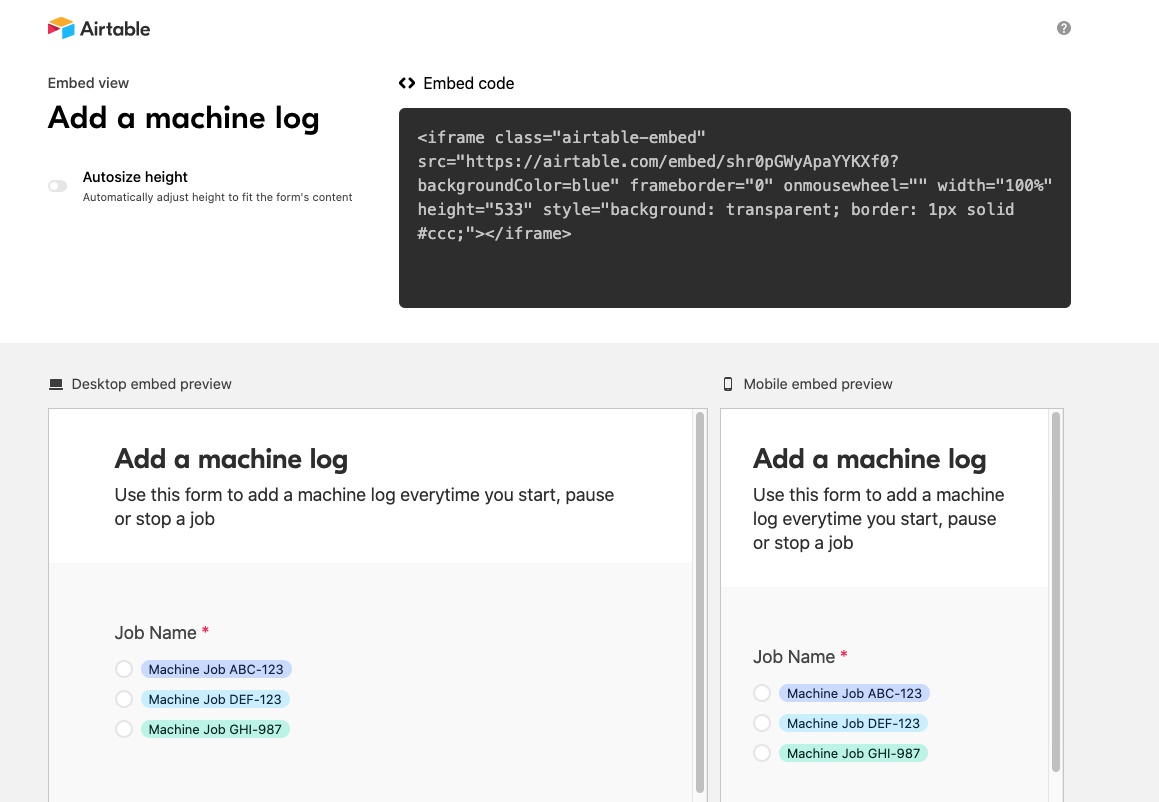
Task: Click the Machine Job ABC-123 label in mobile preview
Action: click(x=854, y=693)
